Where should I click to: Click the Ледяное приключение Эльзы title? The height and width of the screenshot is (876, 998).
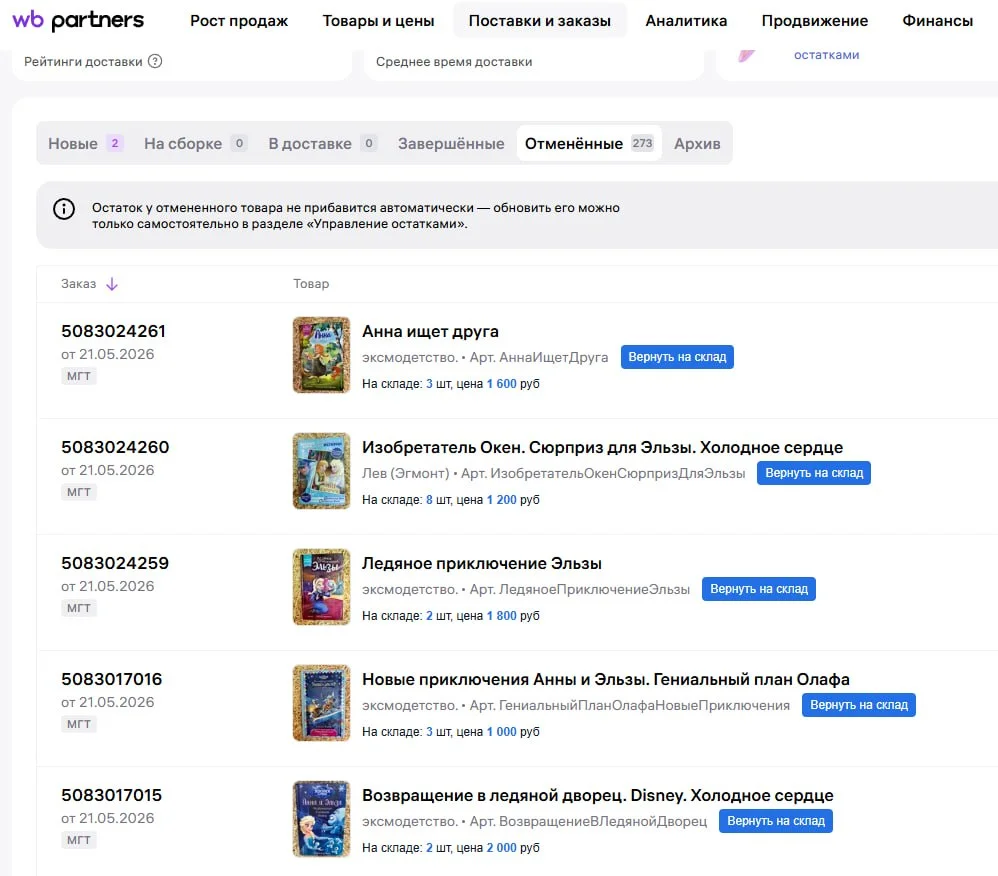[x=482, y=563]
